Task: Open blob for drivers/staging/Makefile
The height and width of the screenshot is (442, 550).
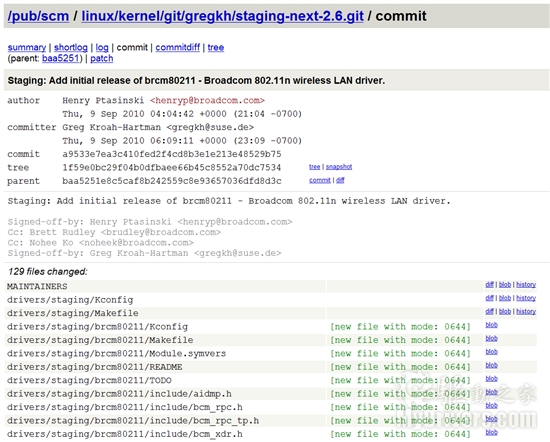Action: point(505,311)
